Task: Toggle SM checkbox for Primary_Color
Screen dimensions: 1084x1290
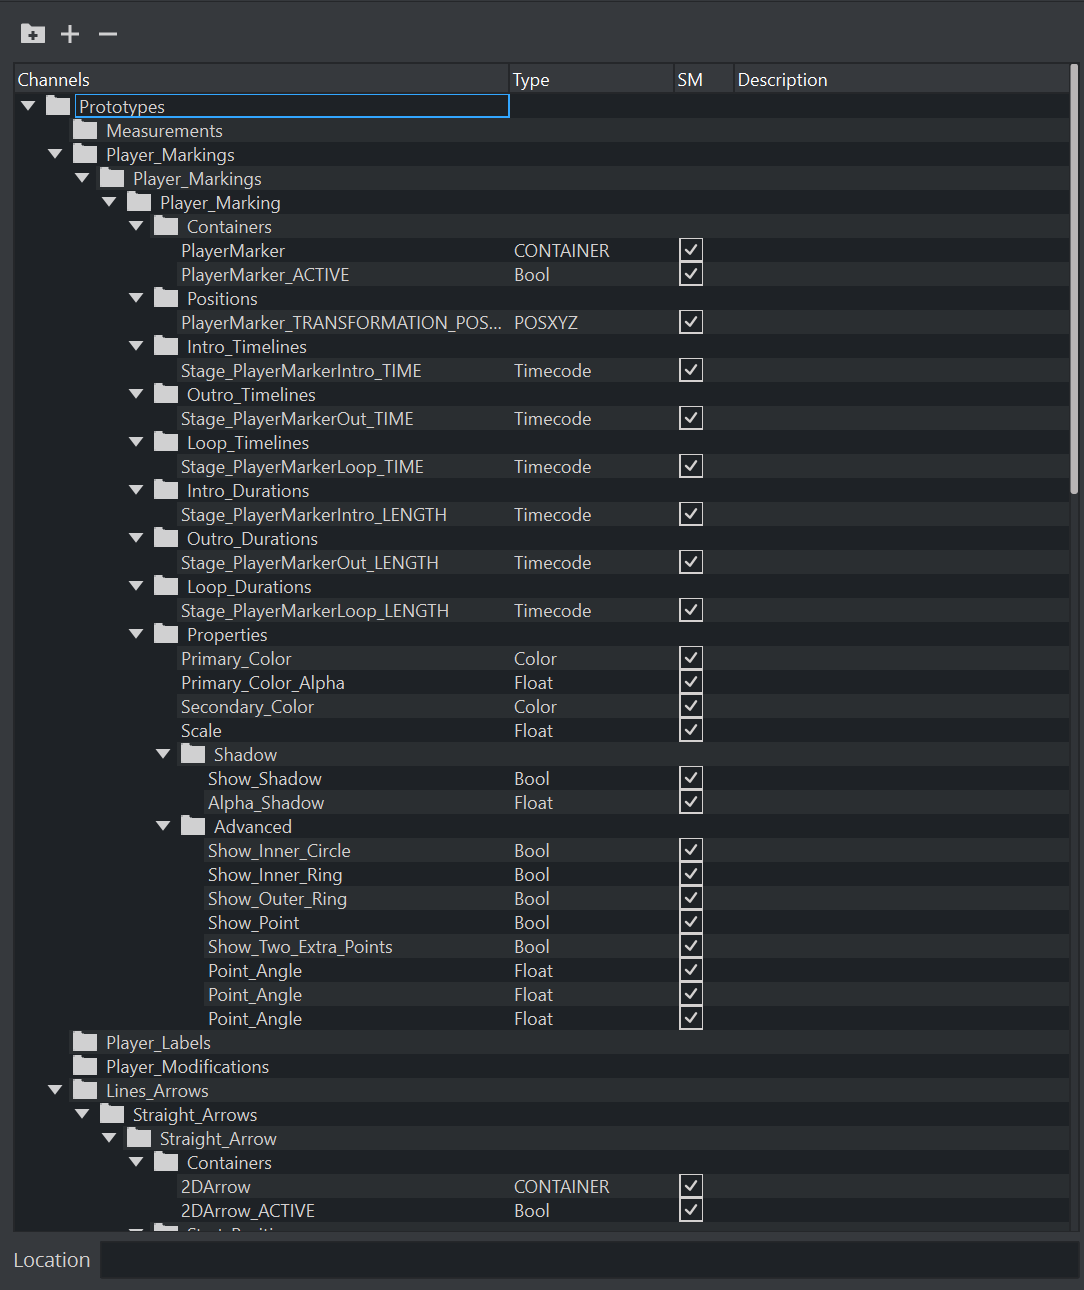Action: [x=691, y=659]
